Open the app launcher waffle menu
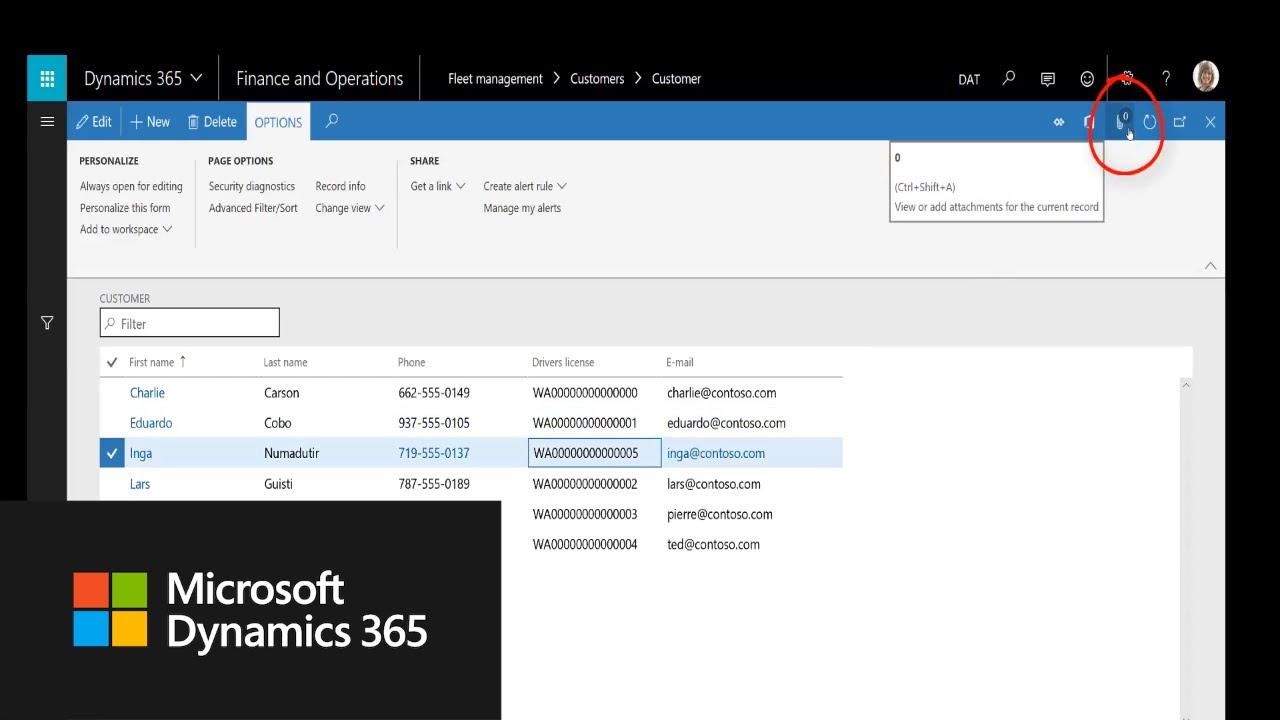1280x720 pixels. [x=47, y=78]
